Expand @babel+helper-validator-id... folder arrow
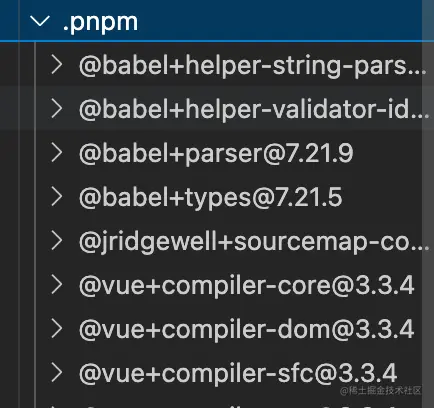Viewport: 434px width, 408px height. click(57, 109)
